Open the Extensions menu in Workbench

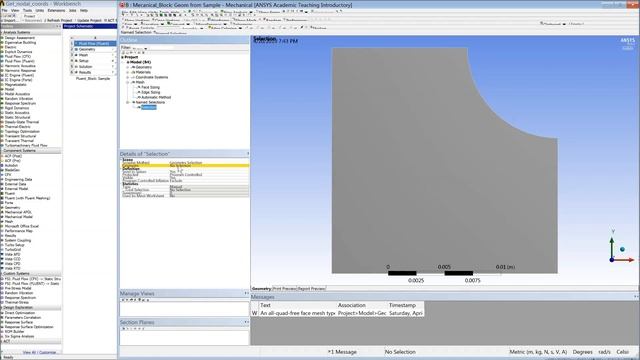pyautogui.click(x=56, y=10)
